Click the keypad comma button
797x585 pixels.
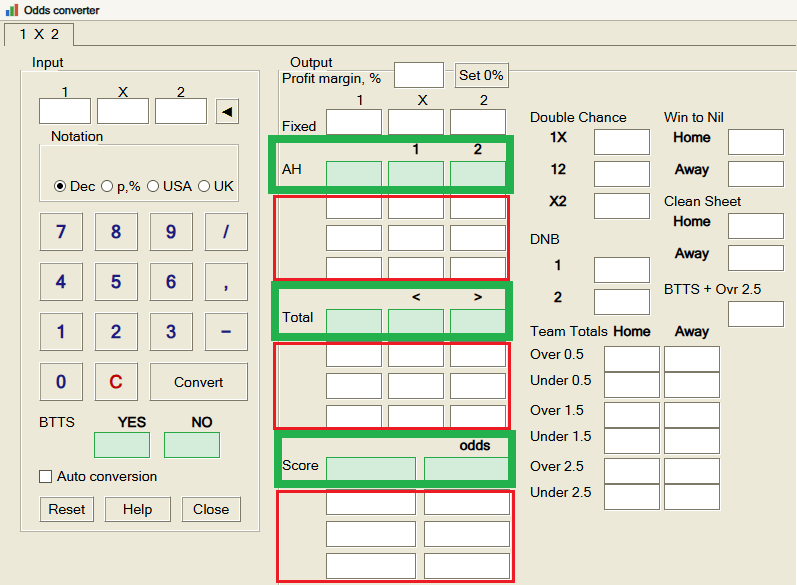(x=226, y=282)
